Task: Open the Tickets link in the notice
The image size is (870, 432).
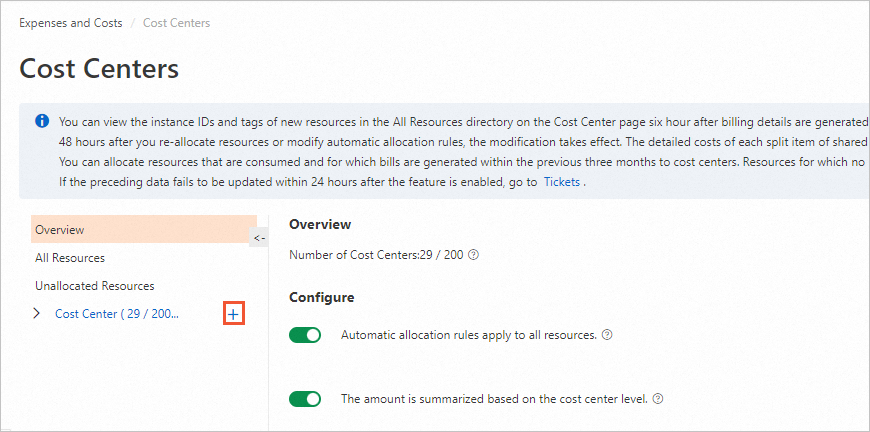Action: point(561,182)
